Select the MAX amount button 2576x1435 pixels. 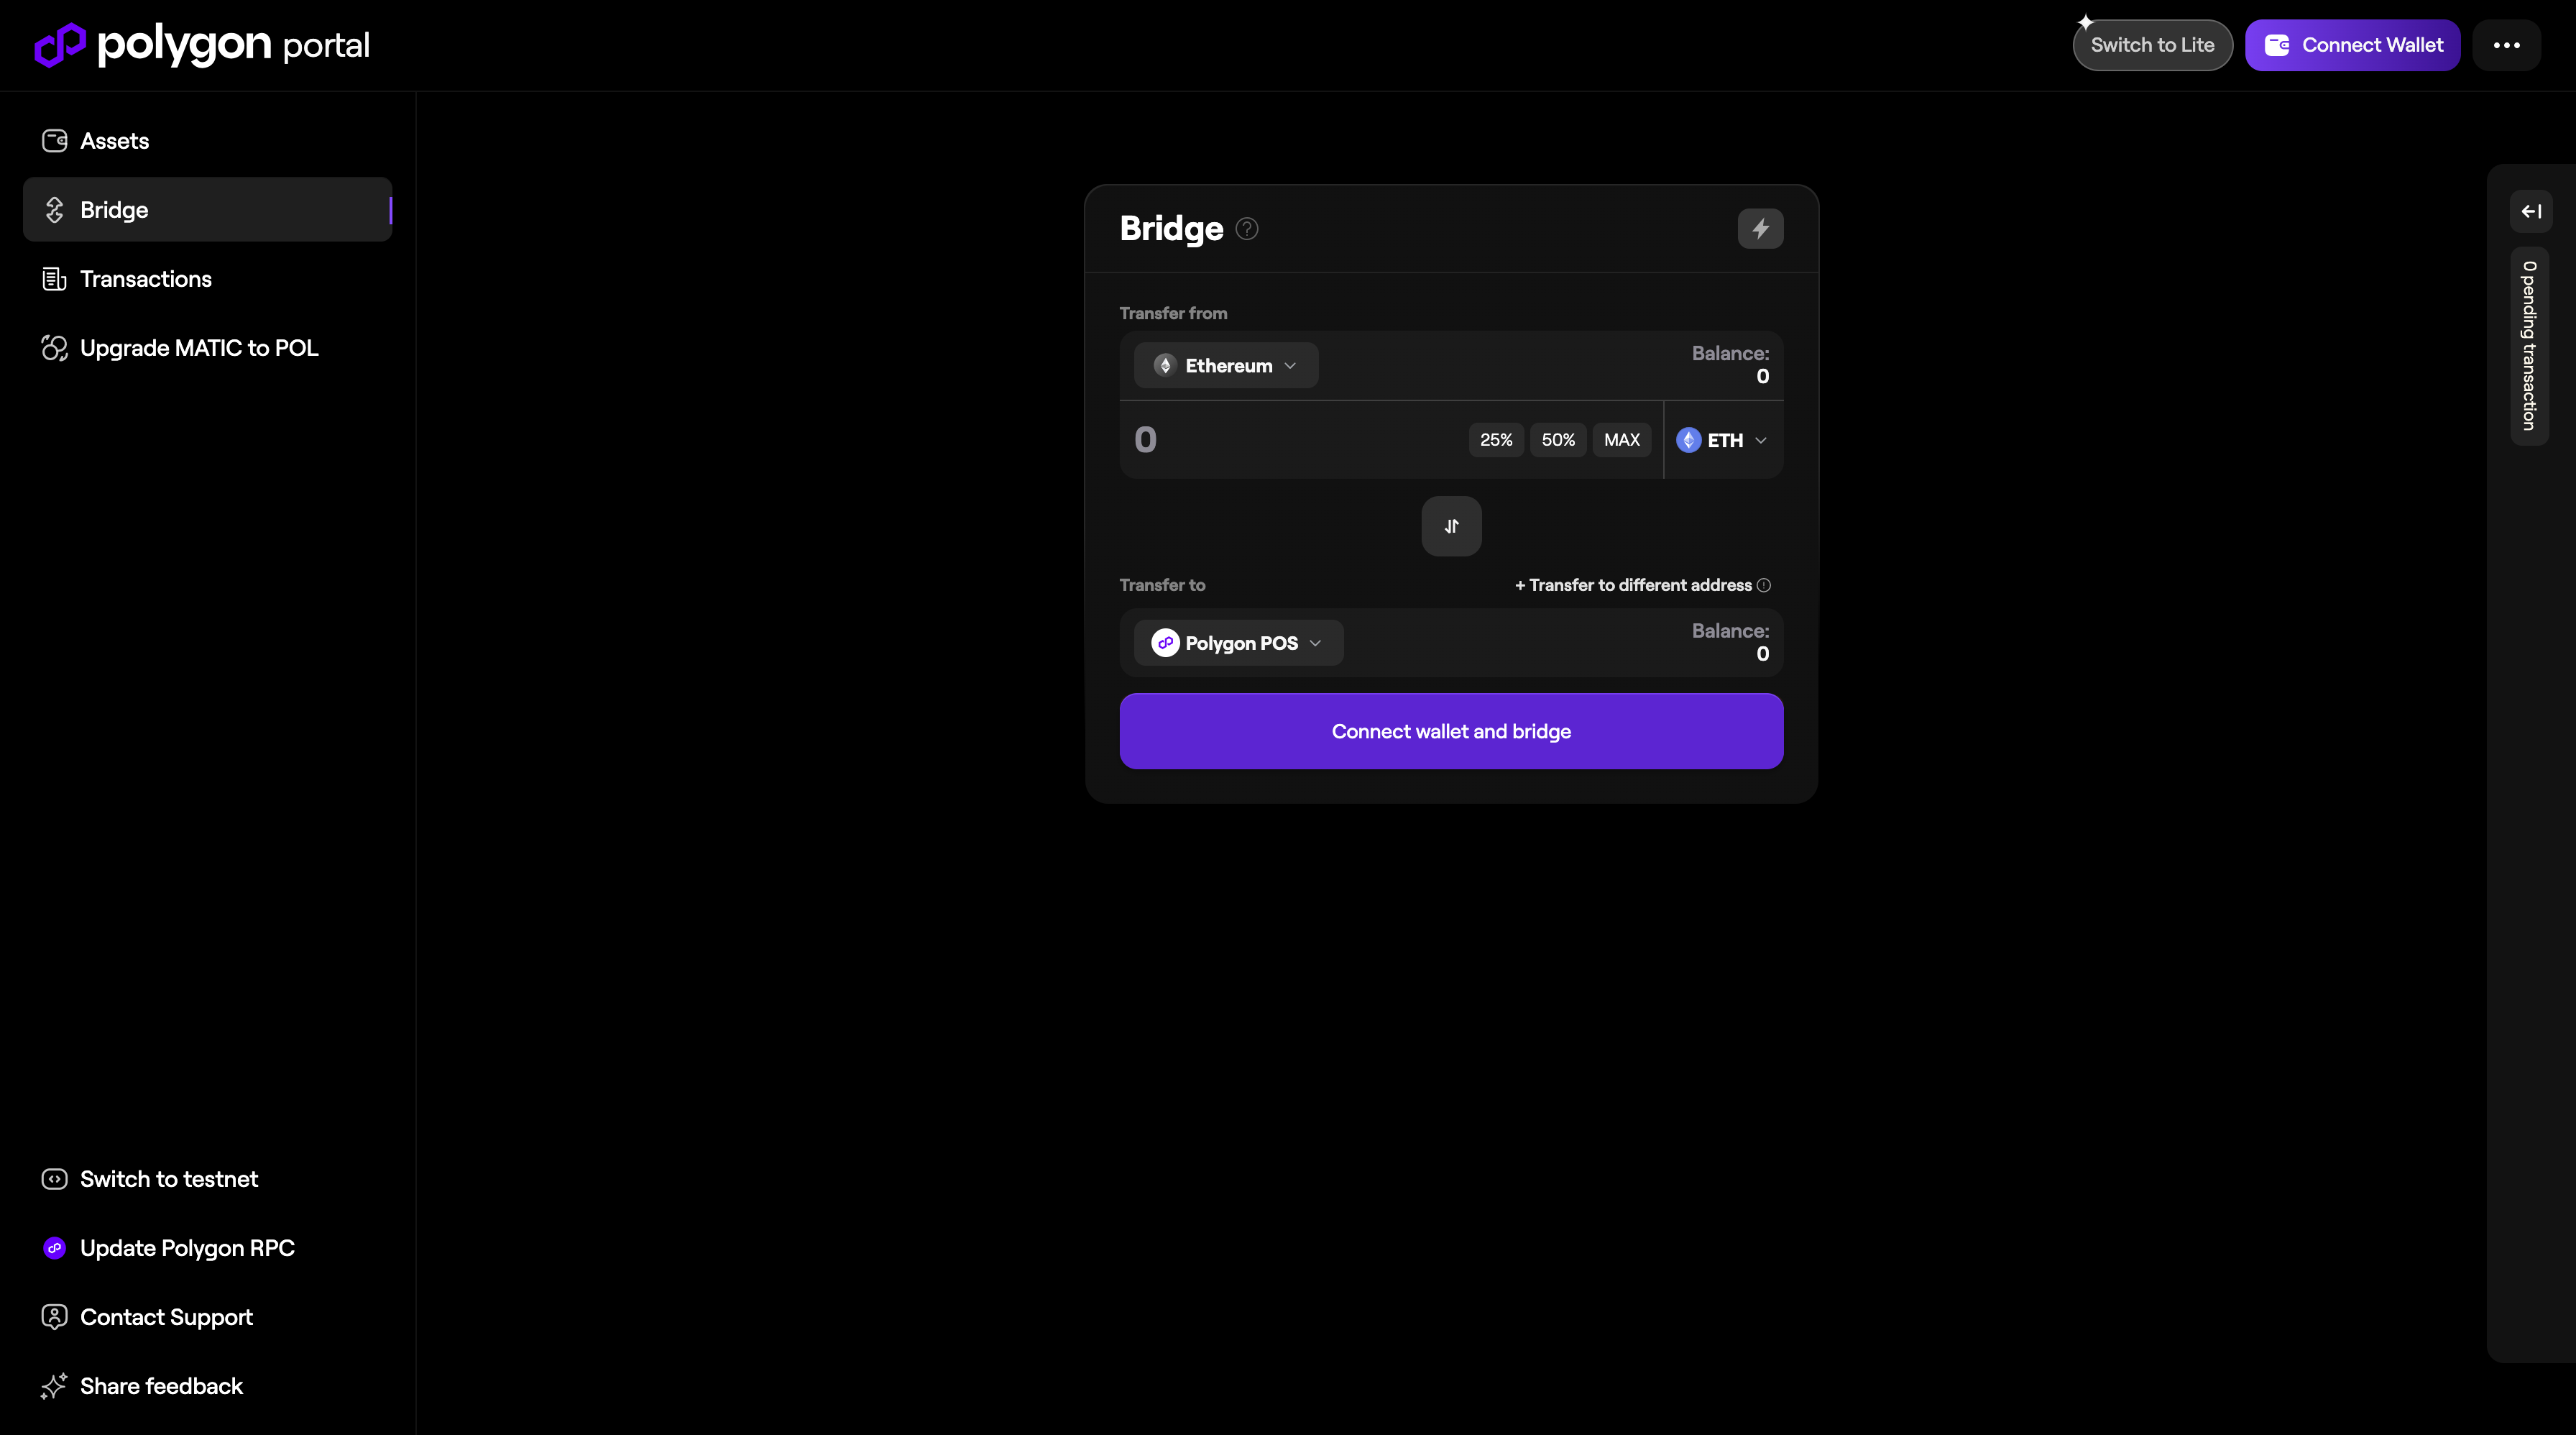pyautogui.click(x=1621, y=440)
